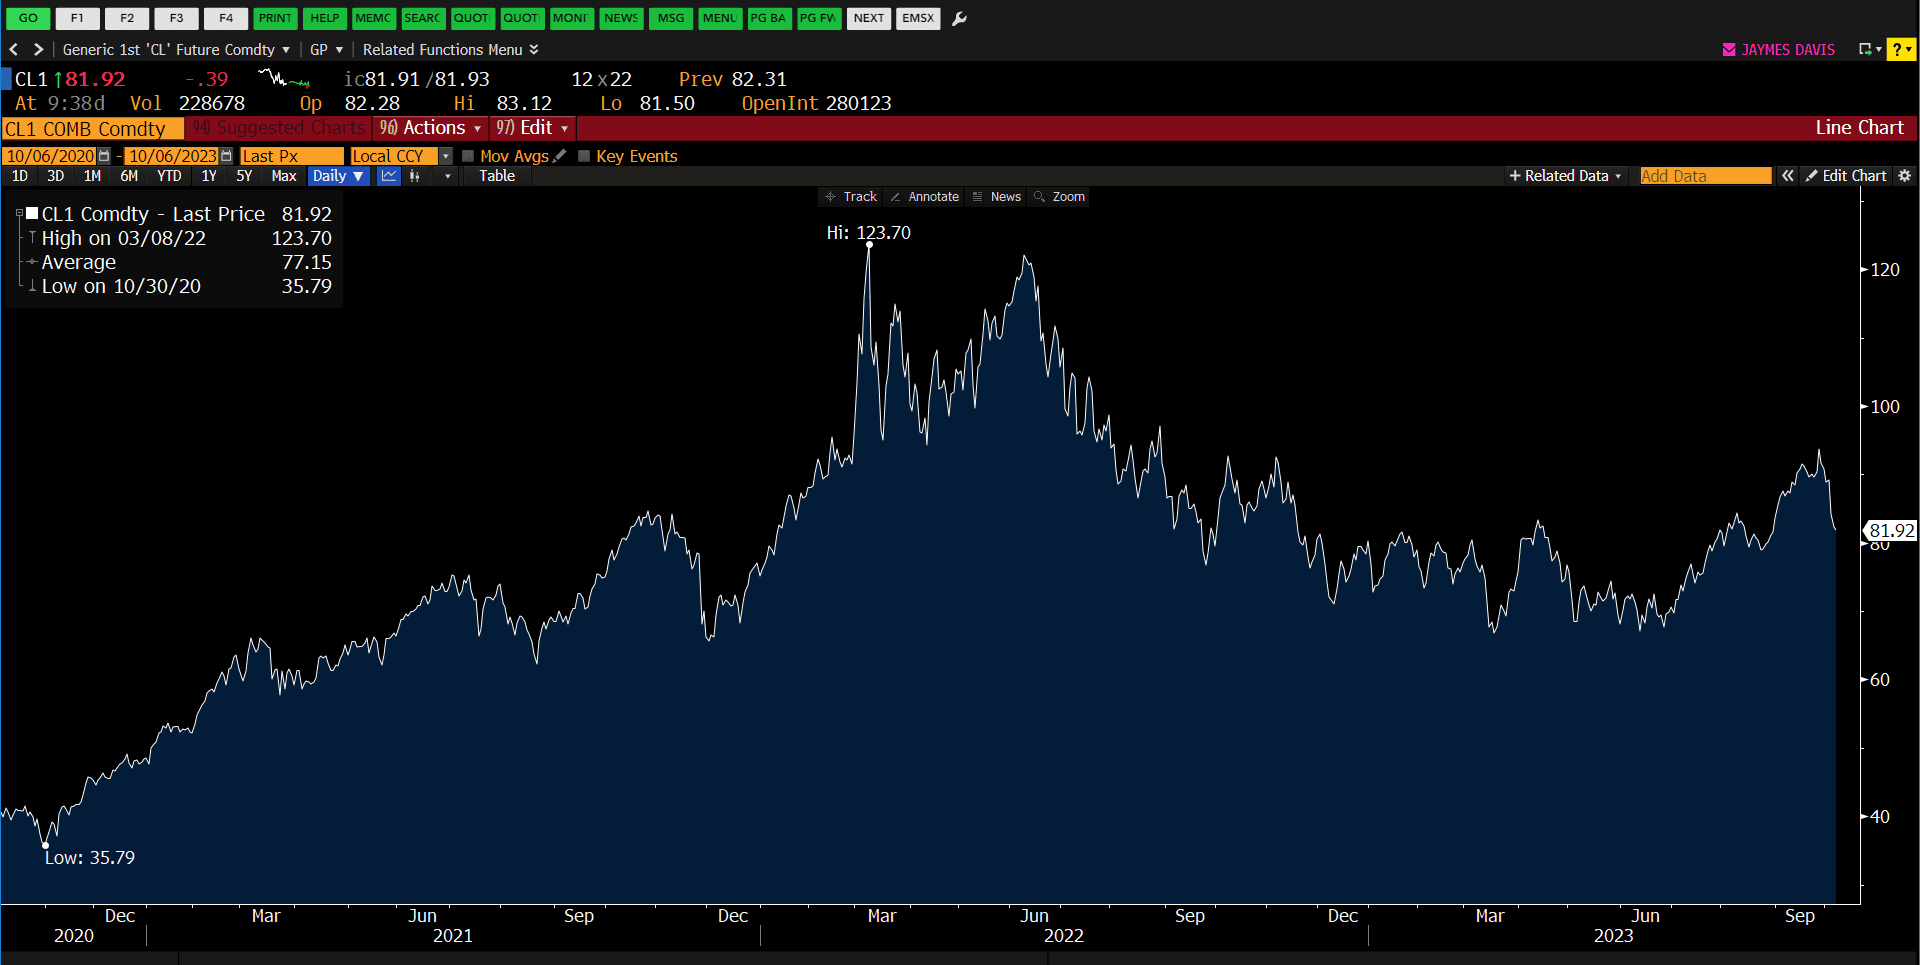
Task: Click the CL1 legend color square
Action: pos(32,213)
